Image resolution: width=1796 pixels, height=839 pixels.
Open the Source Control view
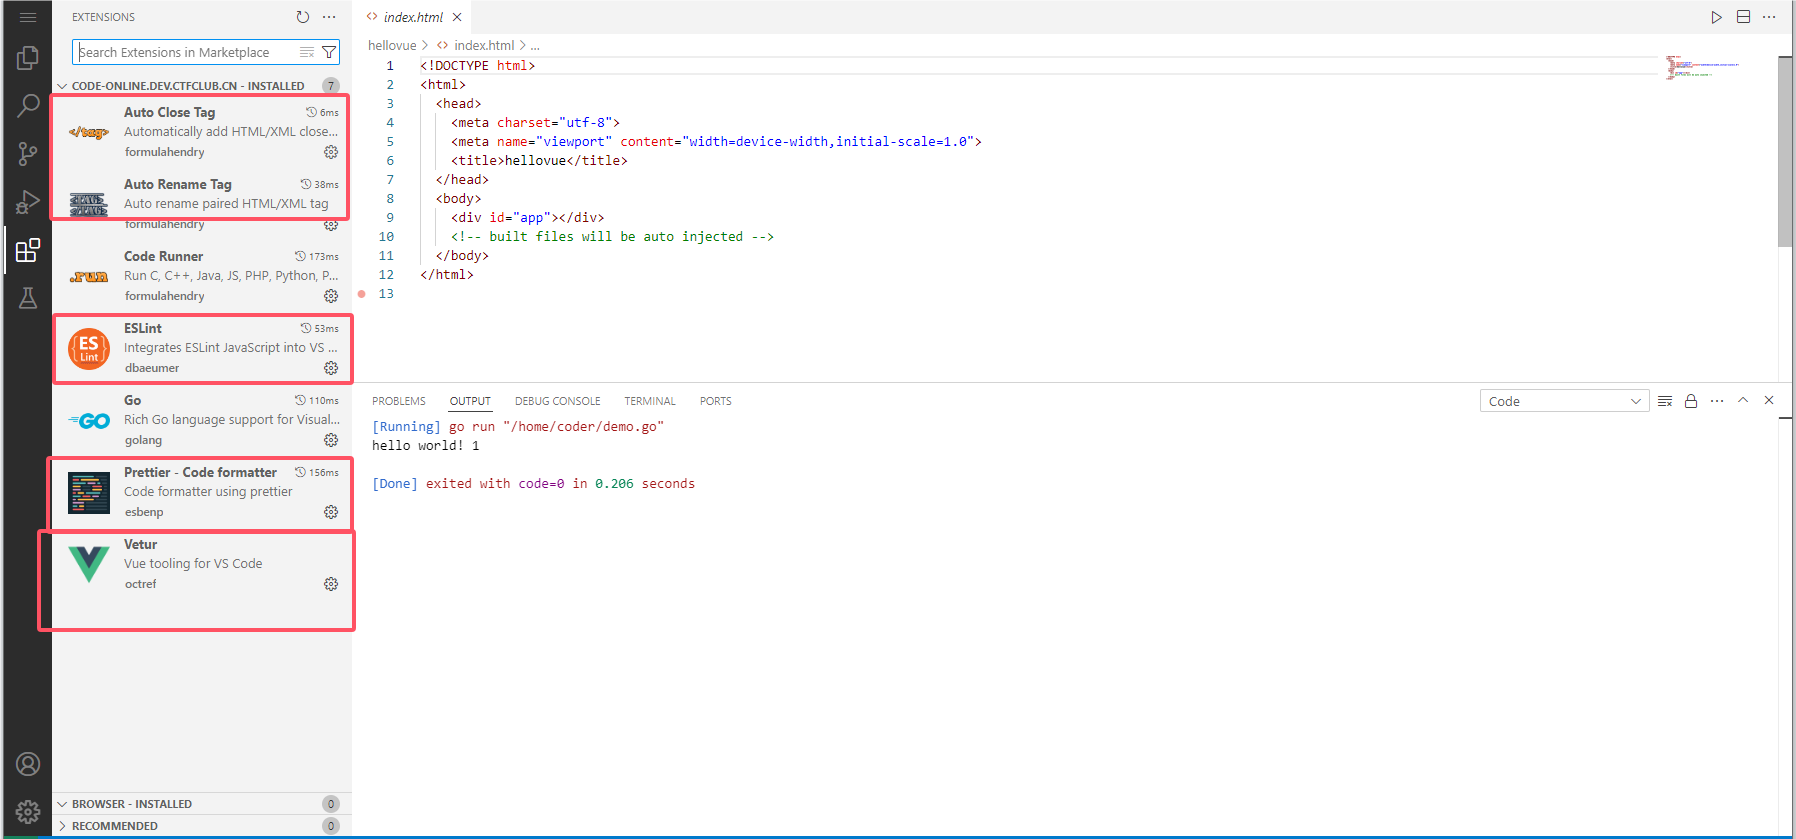pos(28,153)
